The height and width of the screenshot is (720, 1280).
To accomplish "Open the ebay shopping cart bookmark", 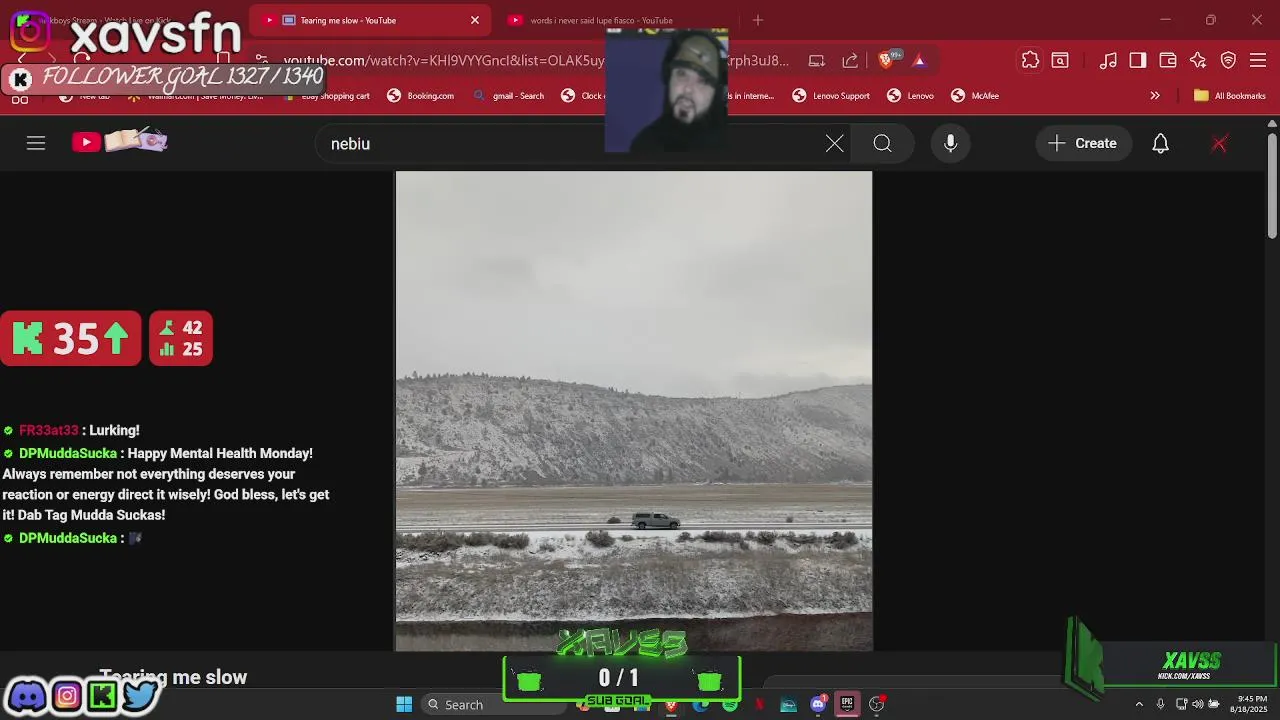I will tap(326, 95).
